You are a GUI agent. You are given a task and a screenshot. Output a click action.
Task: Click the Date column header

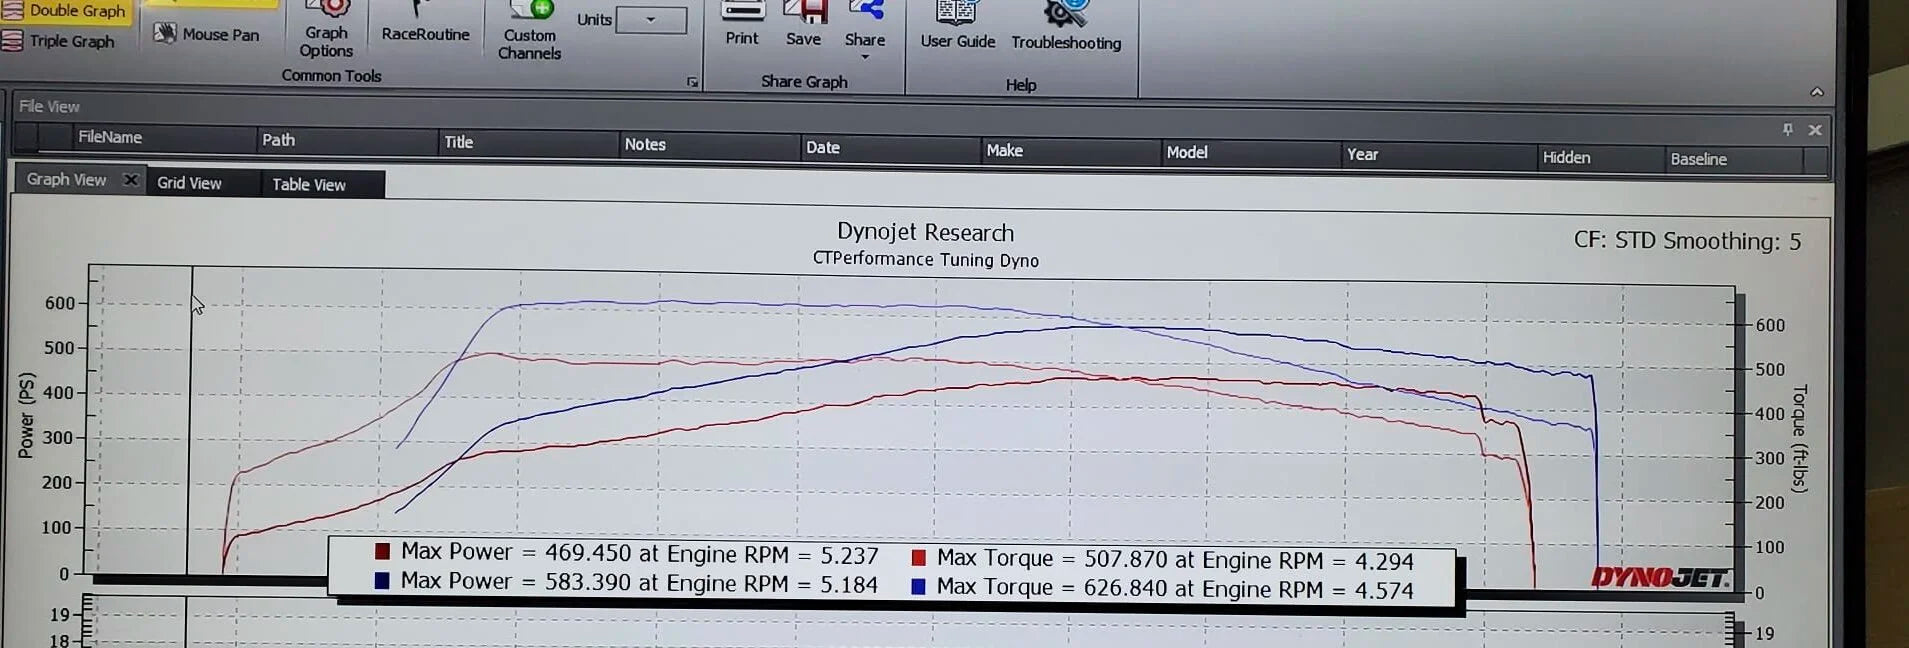(823, 147)
